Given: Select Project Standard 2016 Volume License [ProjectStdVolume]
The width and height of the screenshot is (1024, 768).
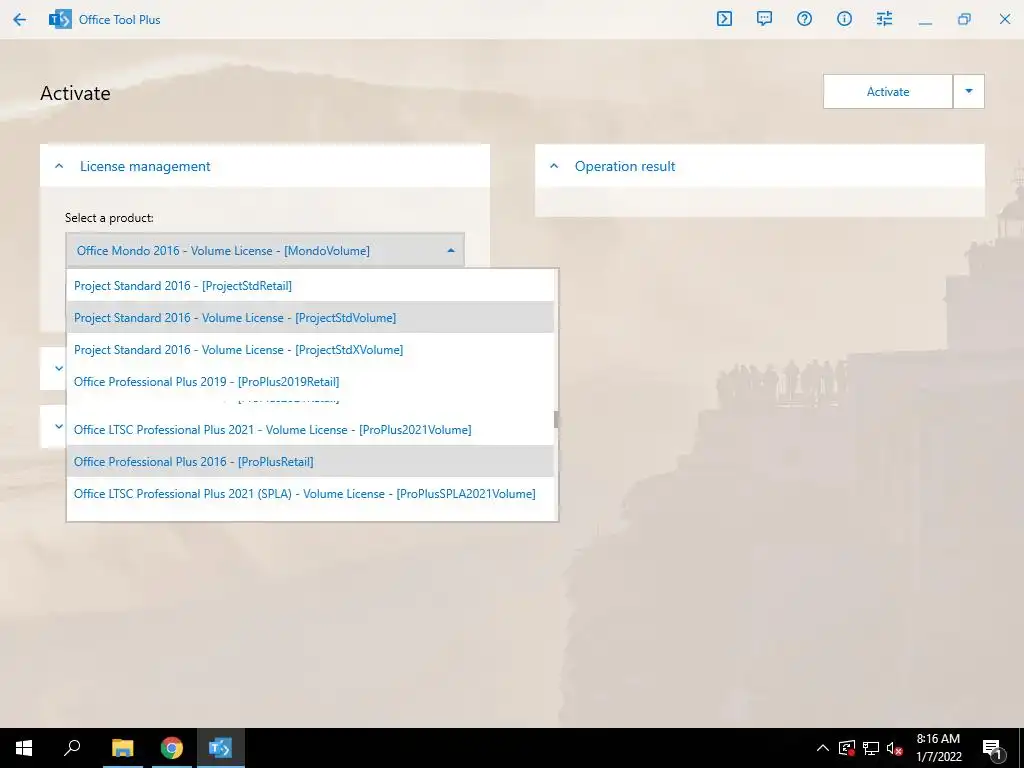Looking at the screenshot, I should point(310,317).
